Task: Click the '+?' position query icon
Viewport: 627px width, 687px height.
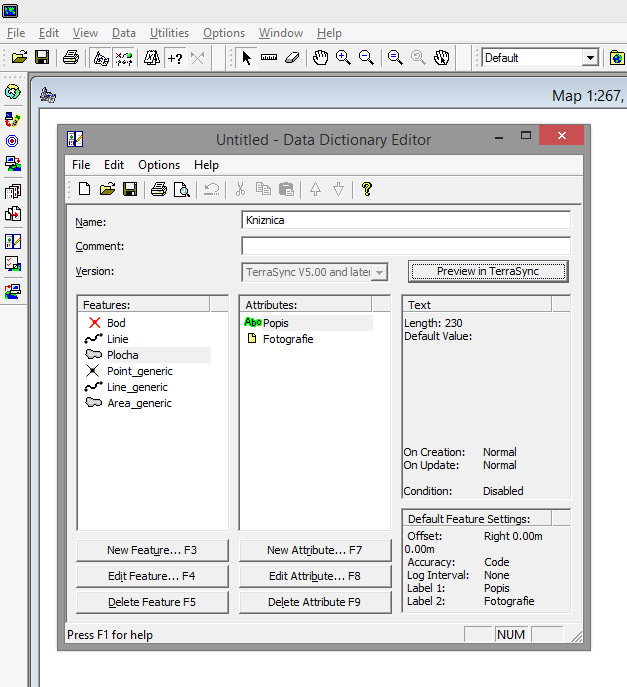Action: (175, 57)
